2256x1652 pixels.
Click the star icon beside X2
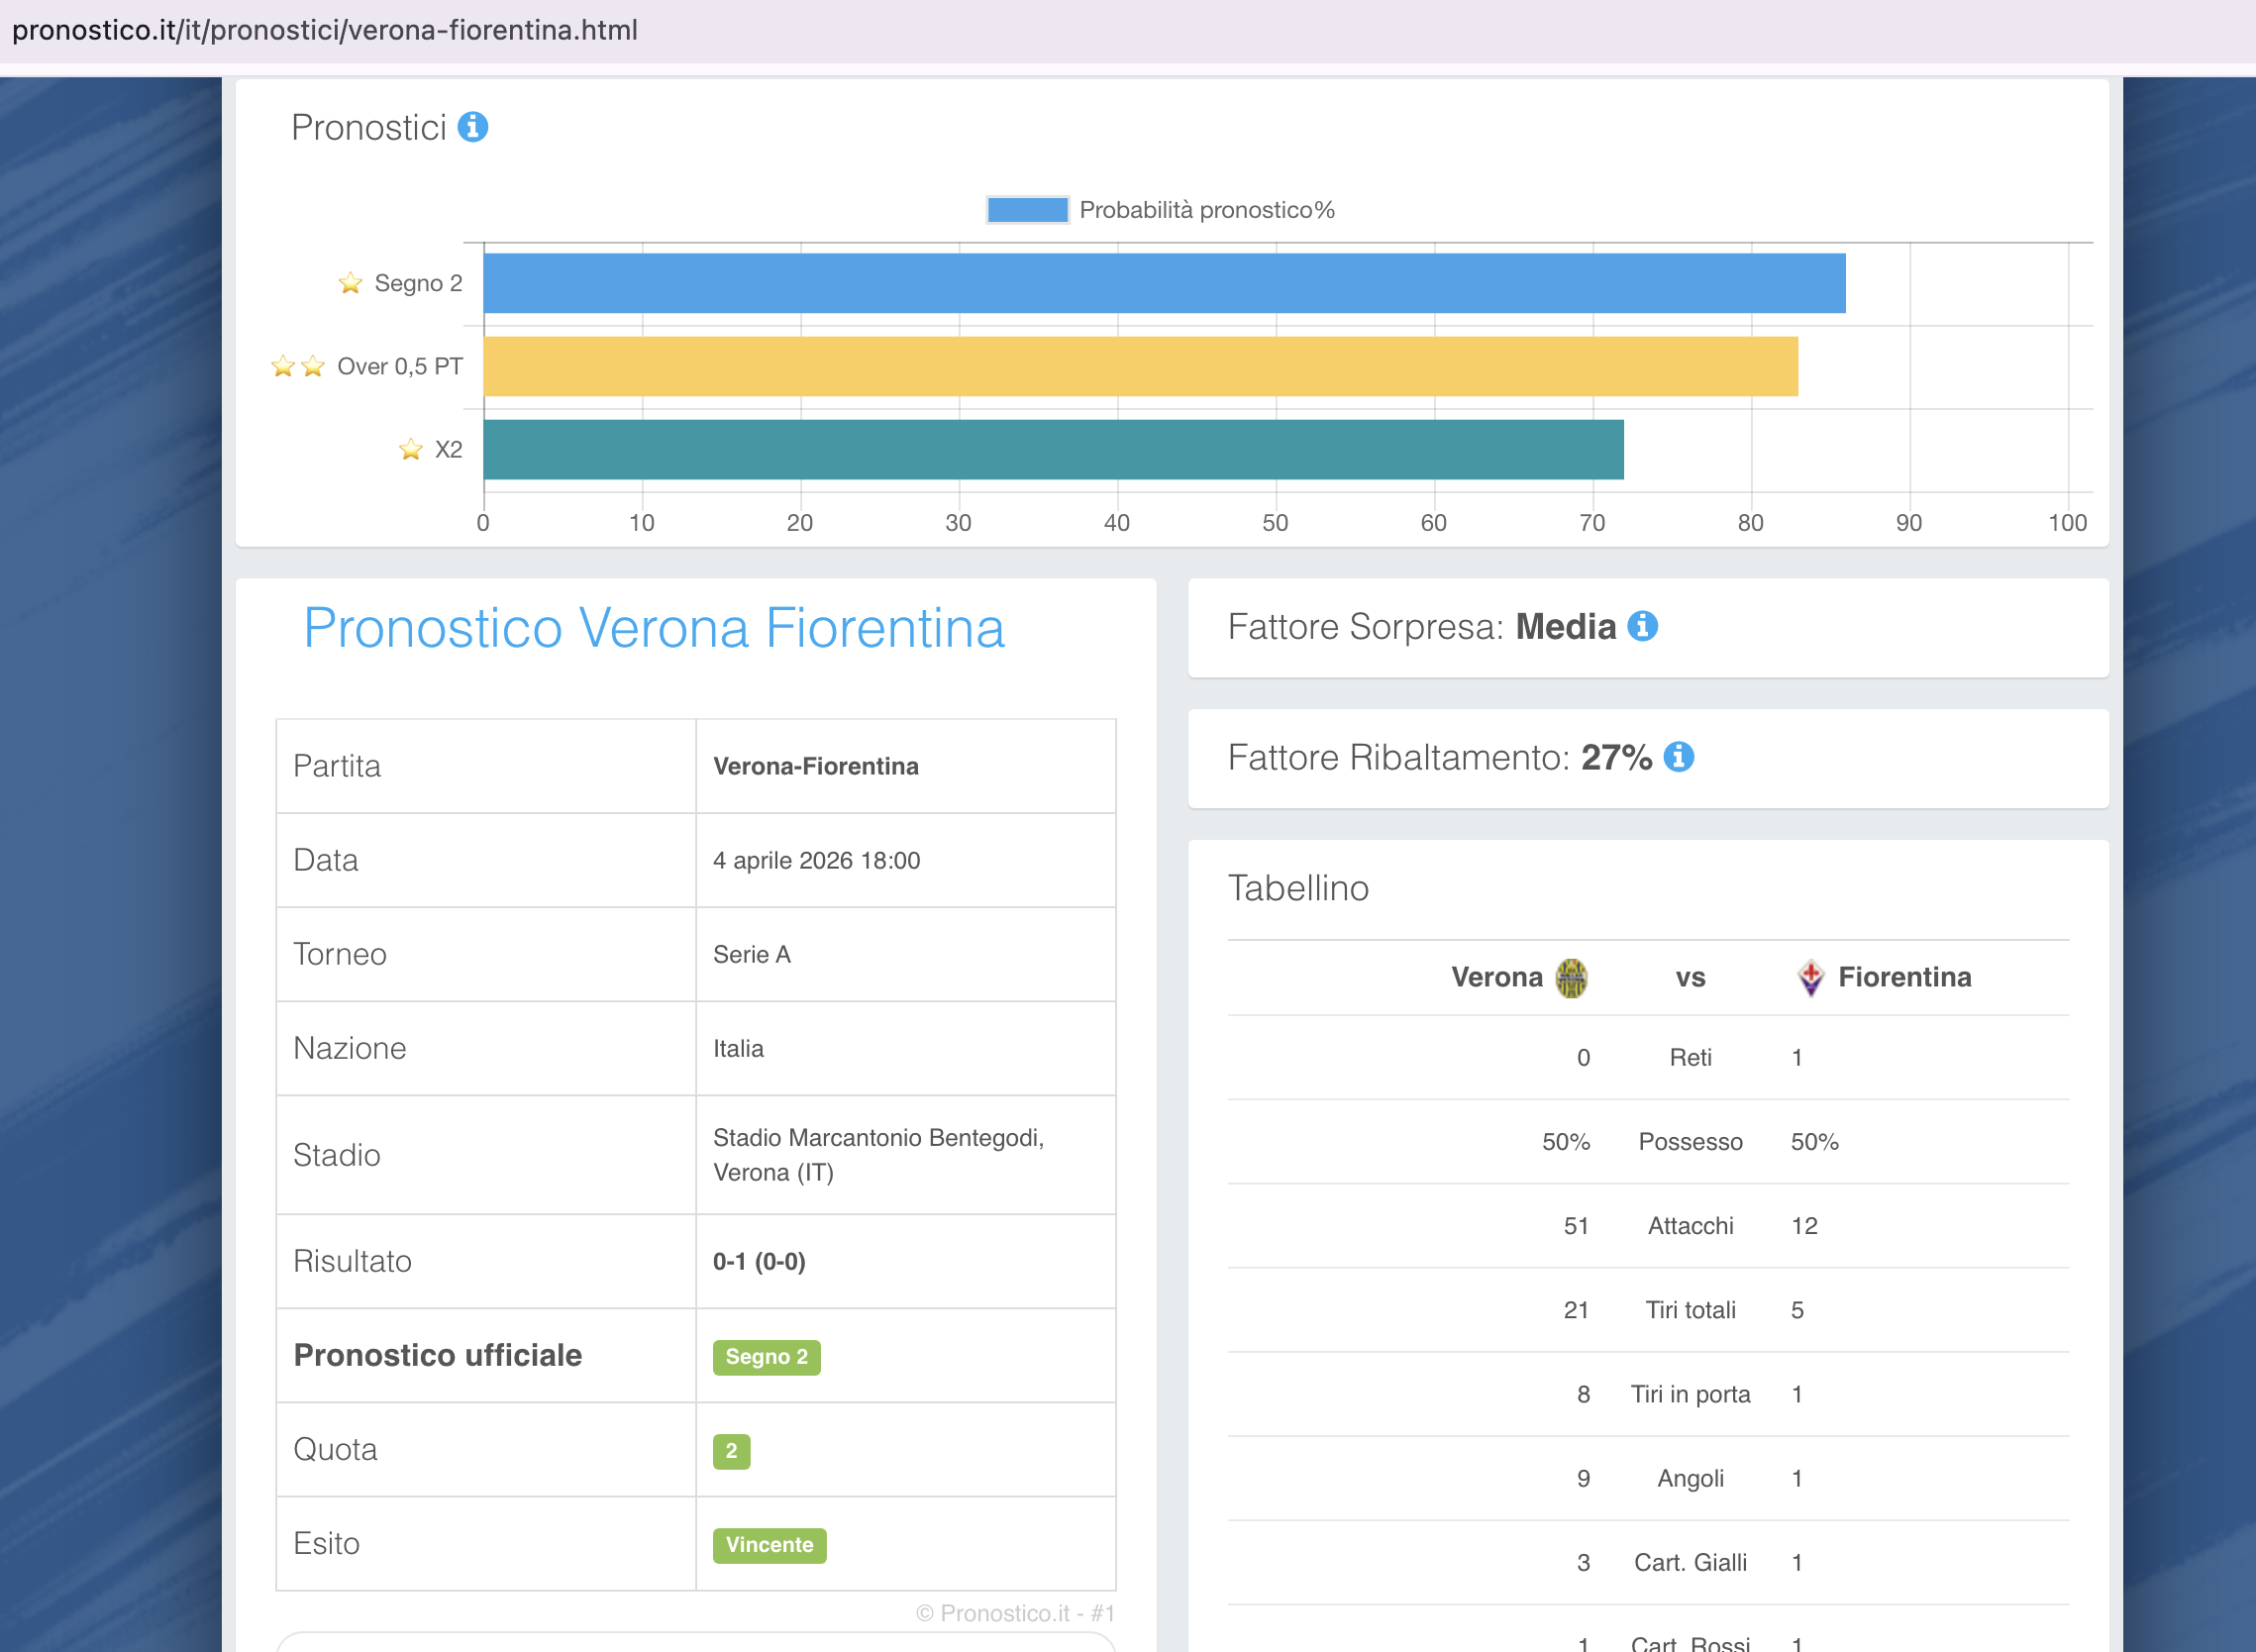[410, 449]
